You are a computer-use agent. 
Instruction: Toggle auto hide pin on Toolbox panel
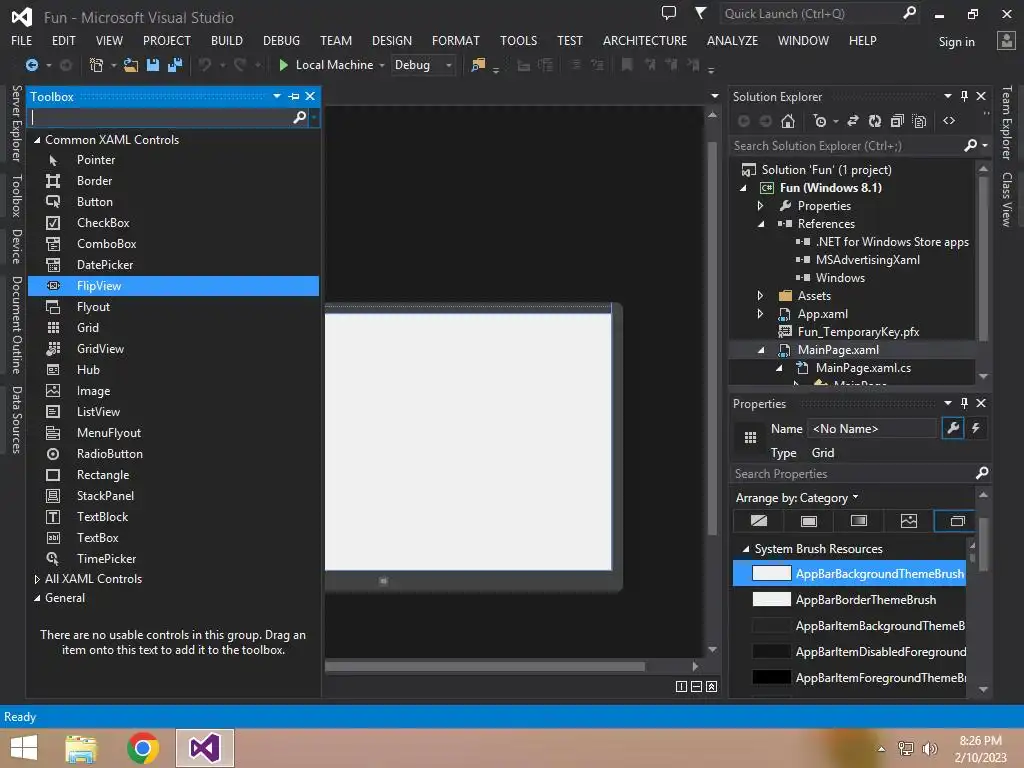click(x=294, y=97)
